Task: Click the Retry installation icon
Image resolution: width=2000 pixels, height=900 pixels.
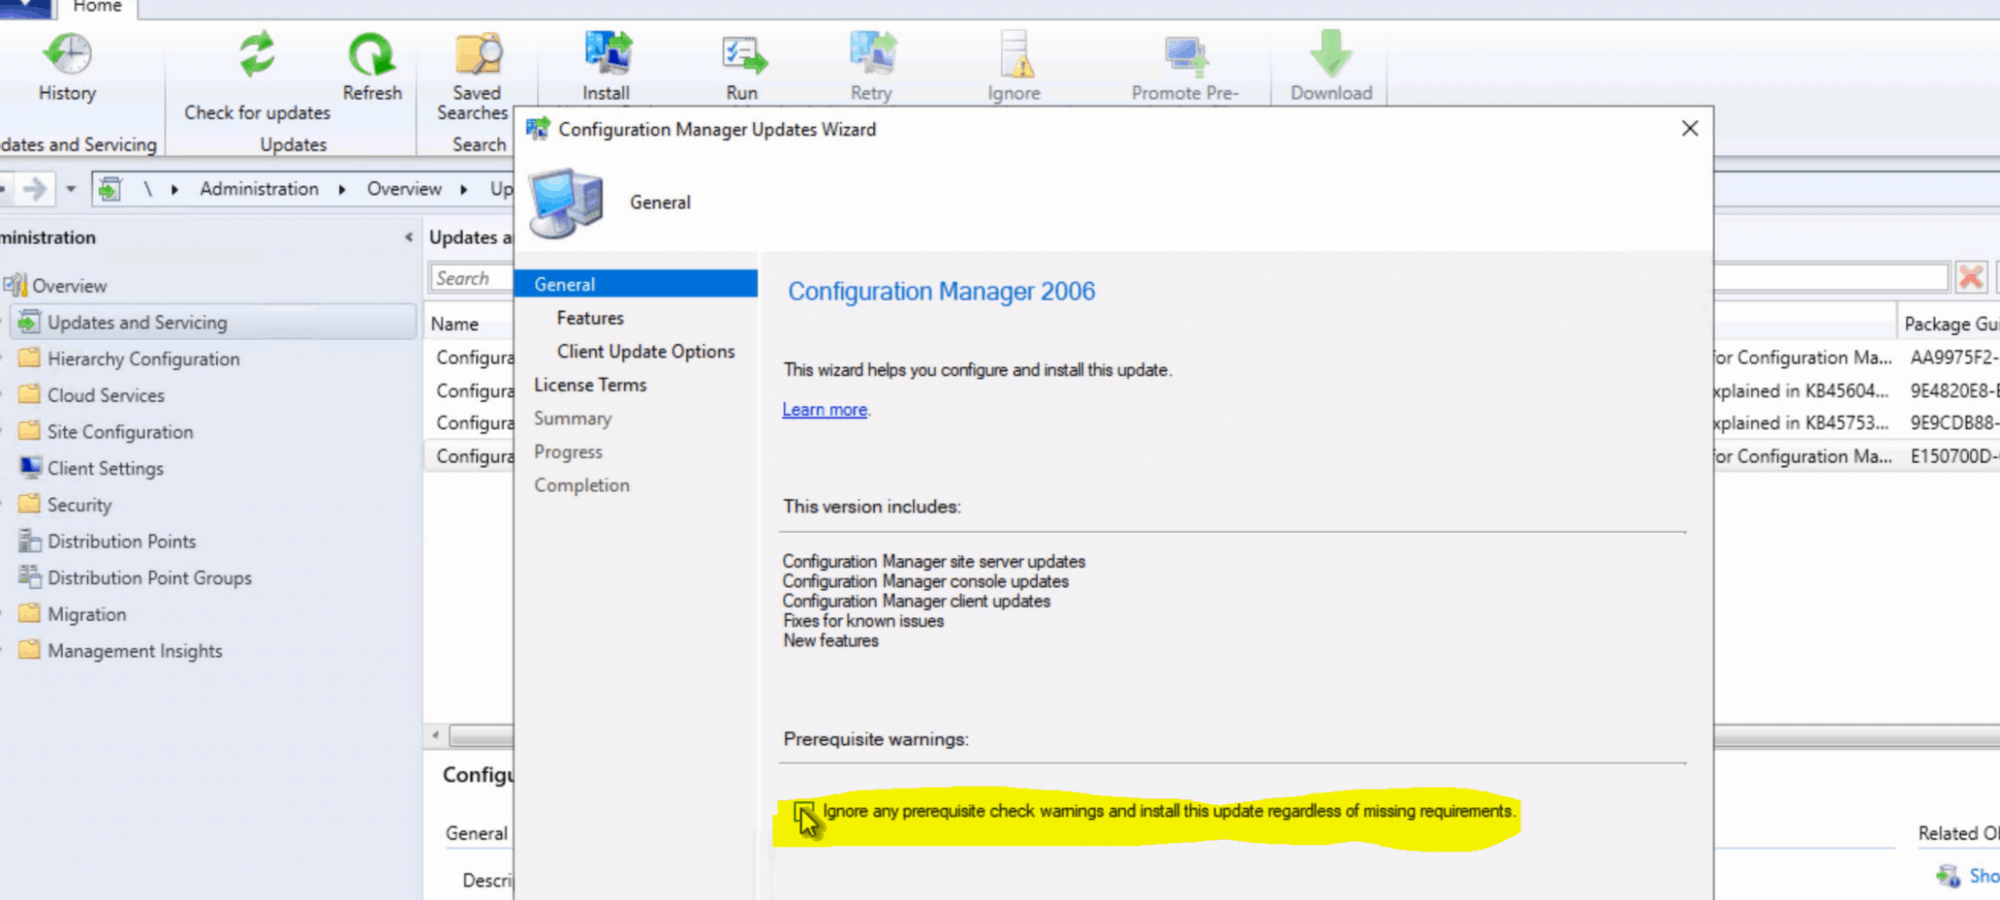Action: [872, 53]
